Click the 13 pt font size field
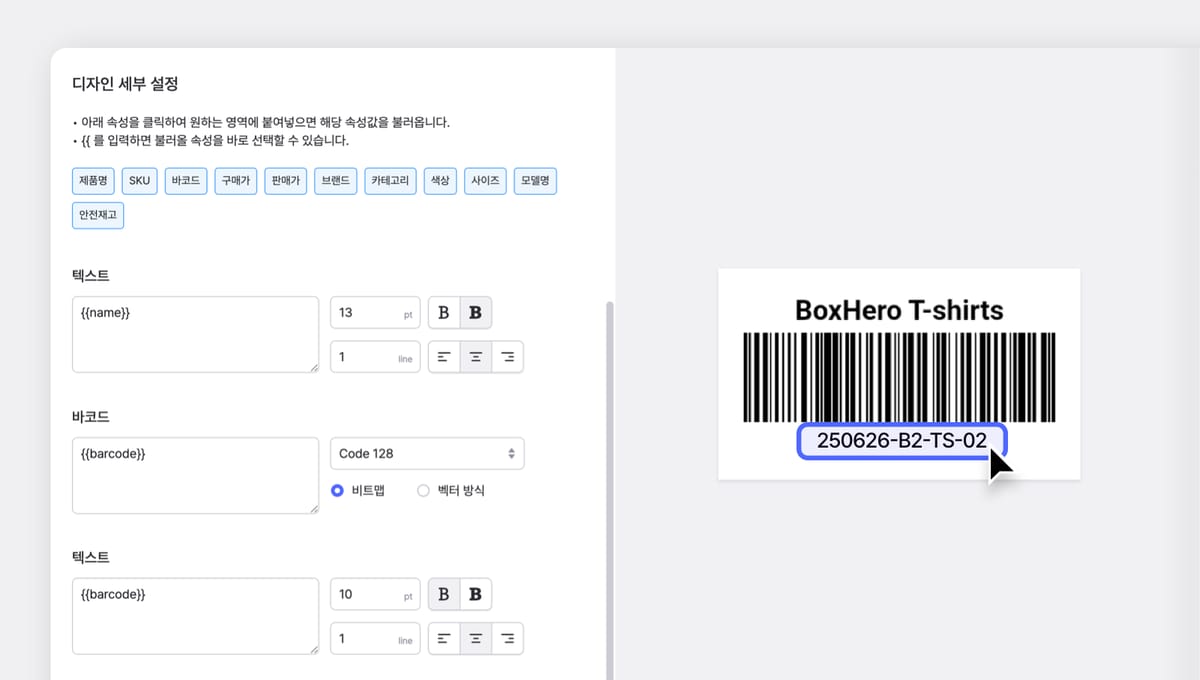This screenshot has width=1200, height=680. click(375, 313)
